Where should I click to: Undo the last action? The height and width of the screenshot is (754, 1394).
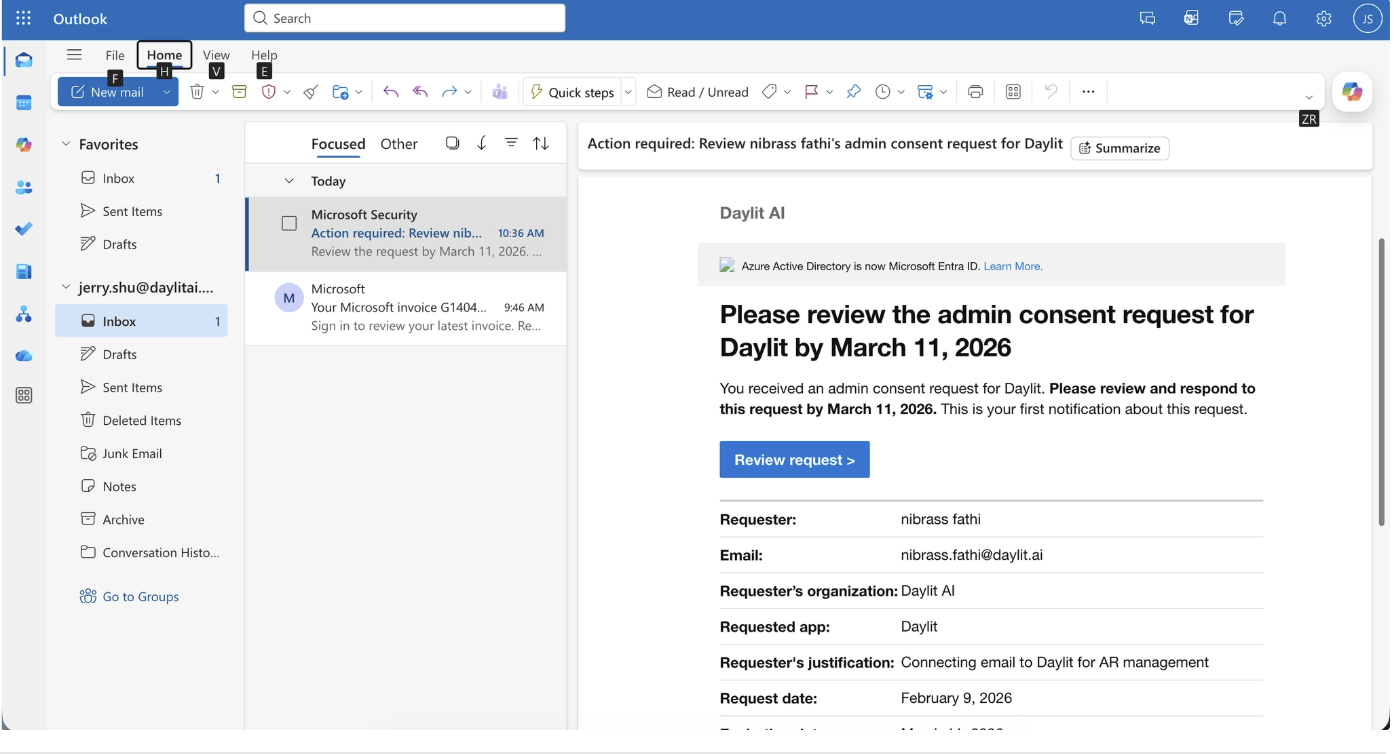point(1051,92)
